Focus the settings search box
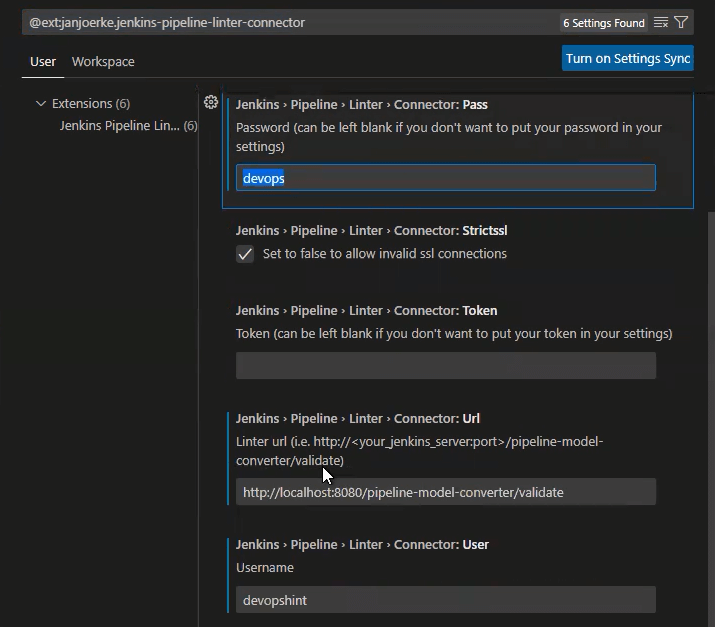 pyautogui.click(x=292, y=22)
